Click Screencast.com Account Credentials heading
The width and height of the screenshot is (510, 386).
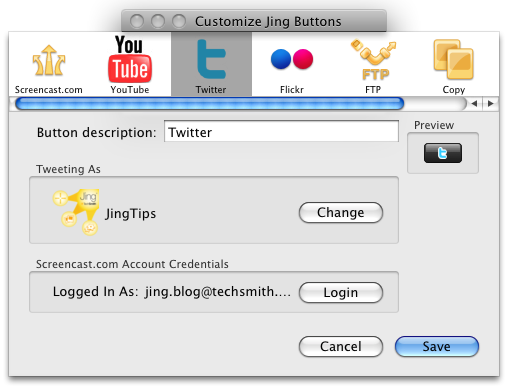[x=132, y=264]
